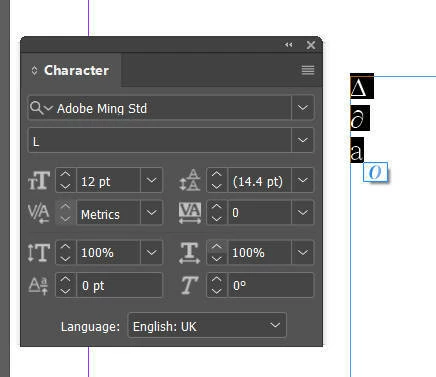This screenshot has height=377, width=436.
Task: Click the tracking value field showing 0
Action: 260,213
